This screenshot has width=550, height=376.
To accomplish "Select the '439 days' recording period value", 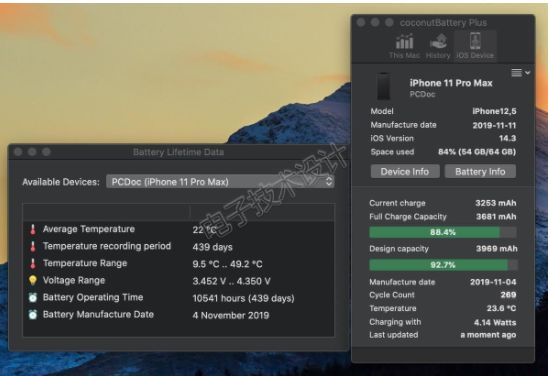I will tap(212, 247).
